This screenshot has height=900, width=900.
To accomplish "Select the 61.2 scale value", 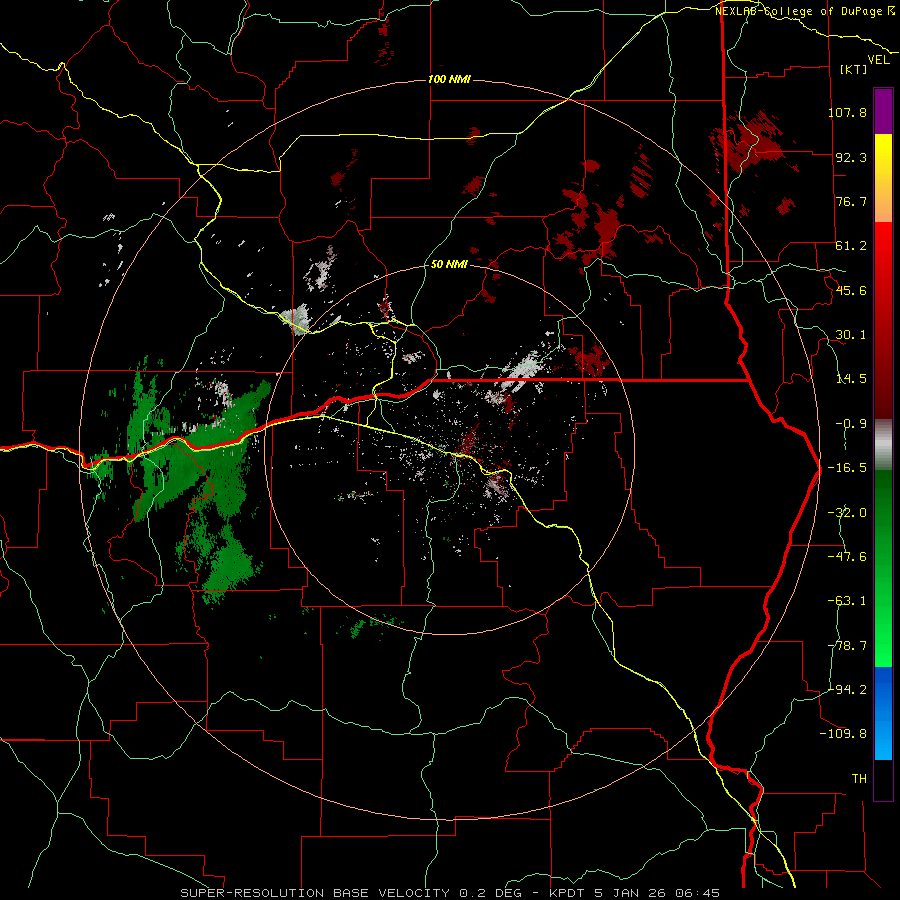I will pyautogui.click(x=851, y=246).
